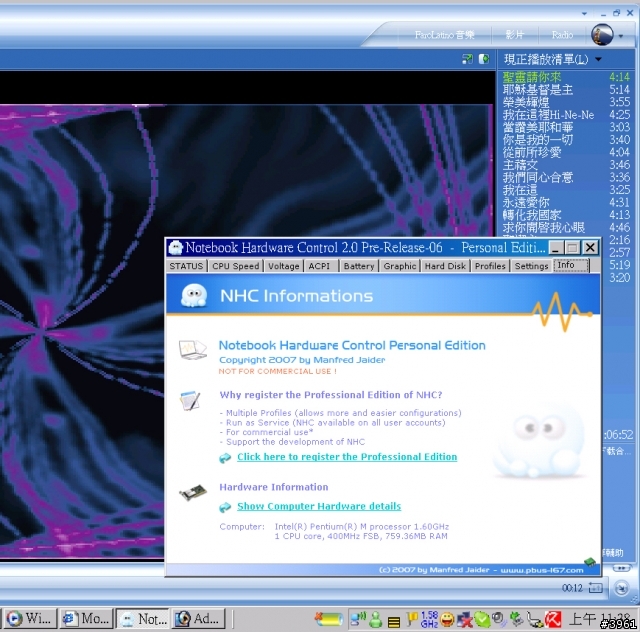Viewport: 640px width, 632px height.
Task: Click the Not... NHC taskbar button
Action: (x=143, y=619)
